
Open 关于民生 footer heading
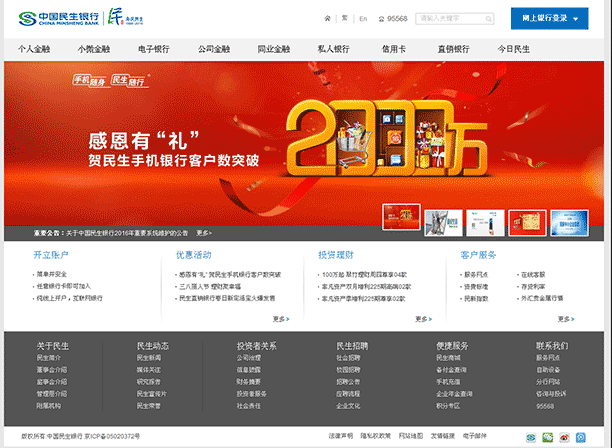tap(53, 346)
